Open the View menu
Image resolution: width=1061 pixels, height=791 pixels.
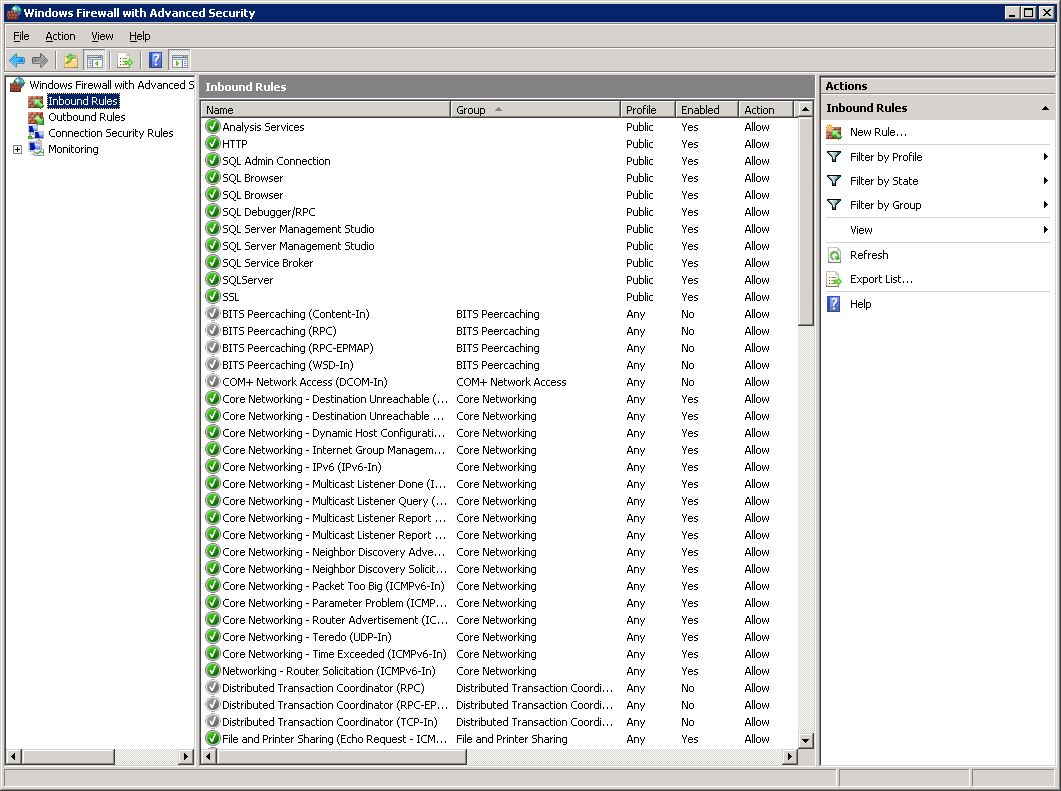click(102, 36)
